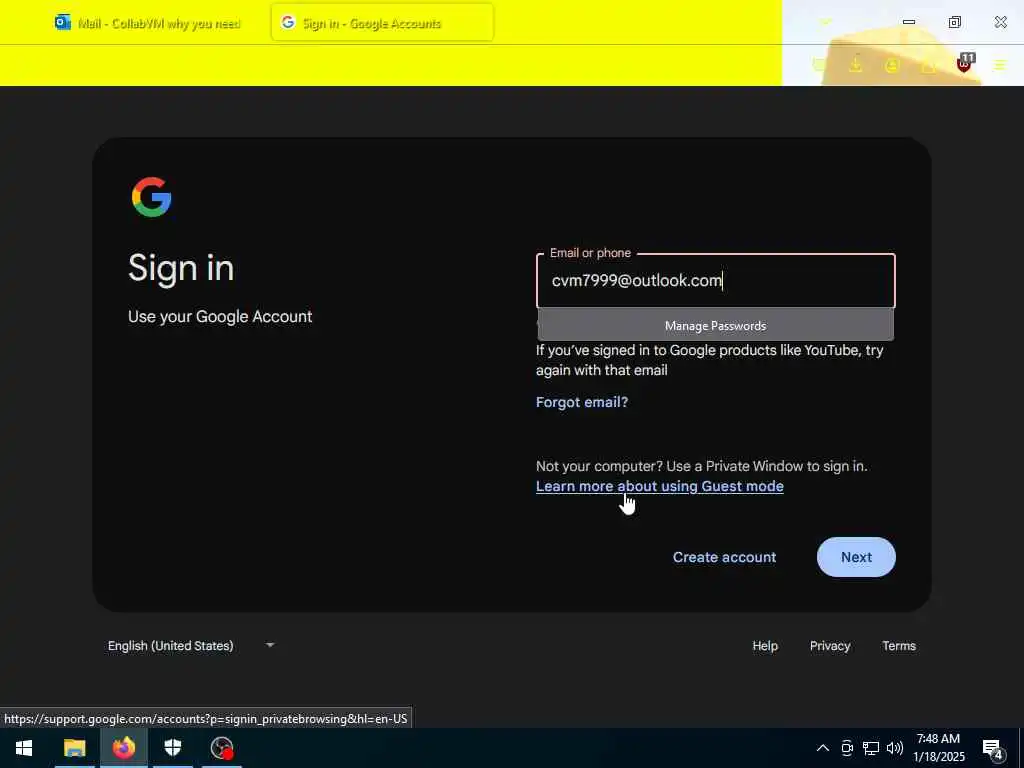
Task: Open the Firefox downloads panel icon
Action: point(855,65)
